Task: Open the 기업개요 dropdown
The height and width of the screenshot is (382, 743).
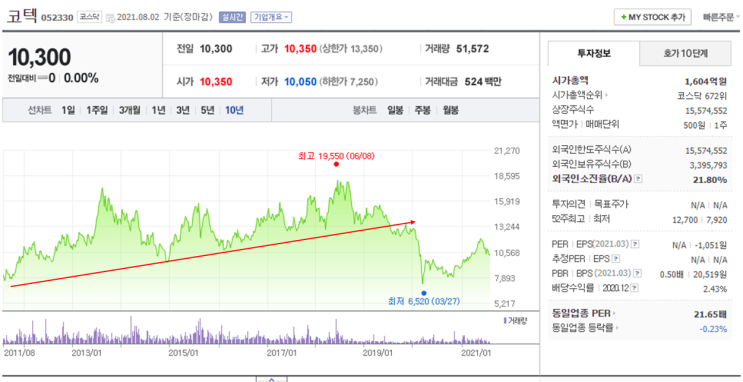Action: (x=271, y=18)
